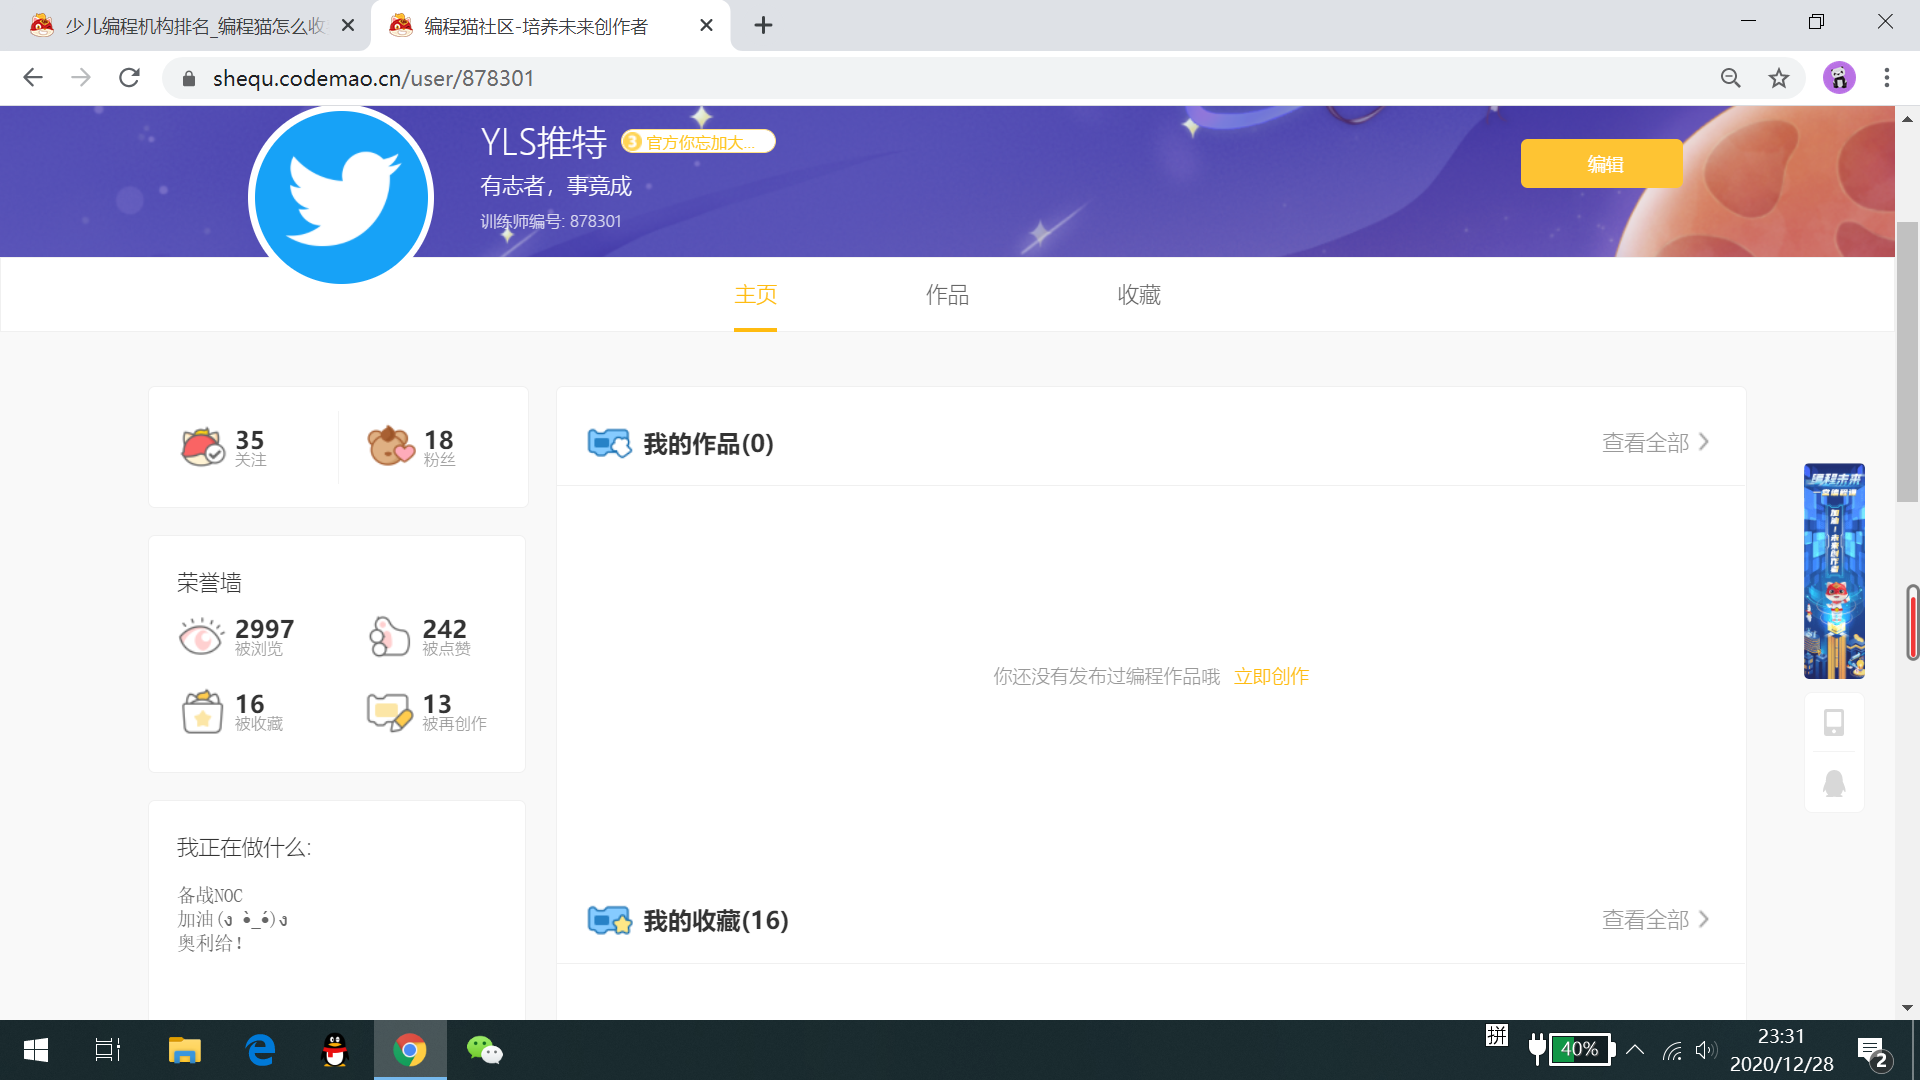Click the eye icon for 被浏览 views
The height and width of the screenshot is (1080, 1920).
pyautogui.click(x=201, y=636)
